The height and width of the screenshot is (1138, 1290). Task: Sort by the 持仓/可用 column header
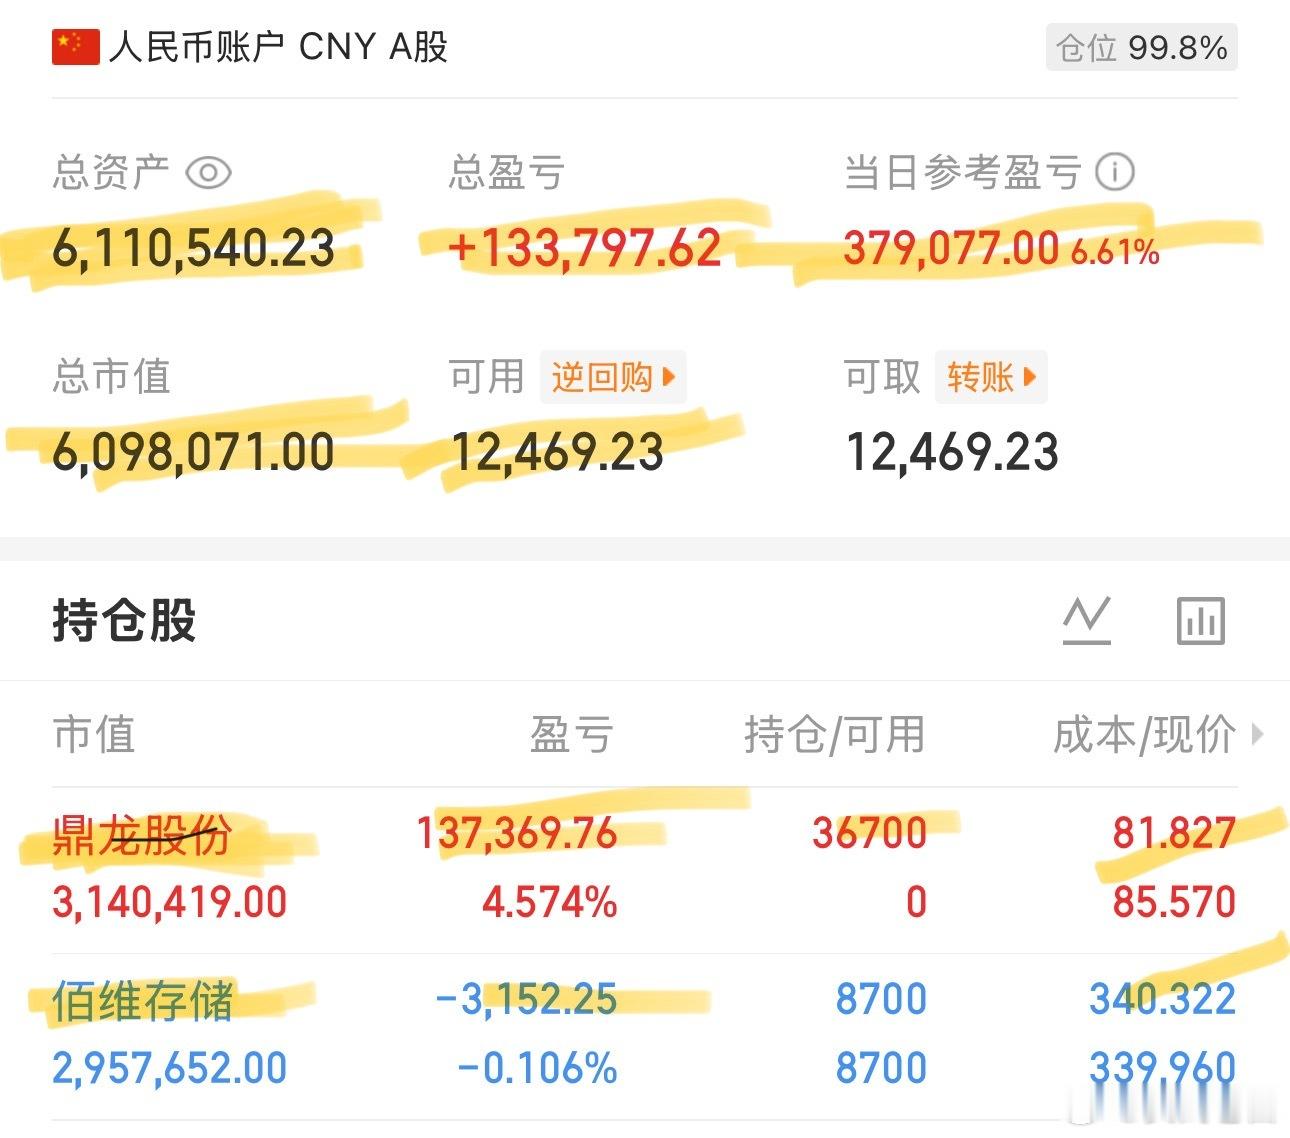point(834,735)
